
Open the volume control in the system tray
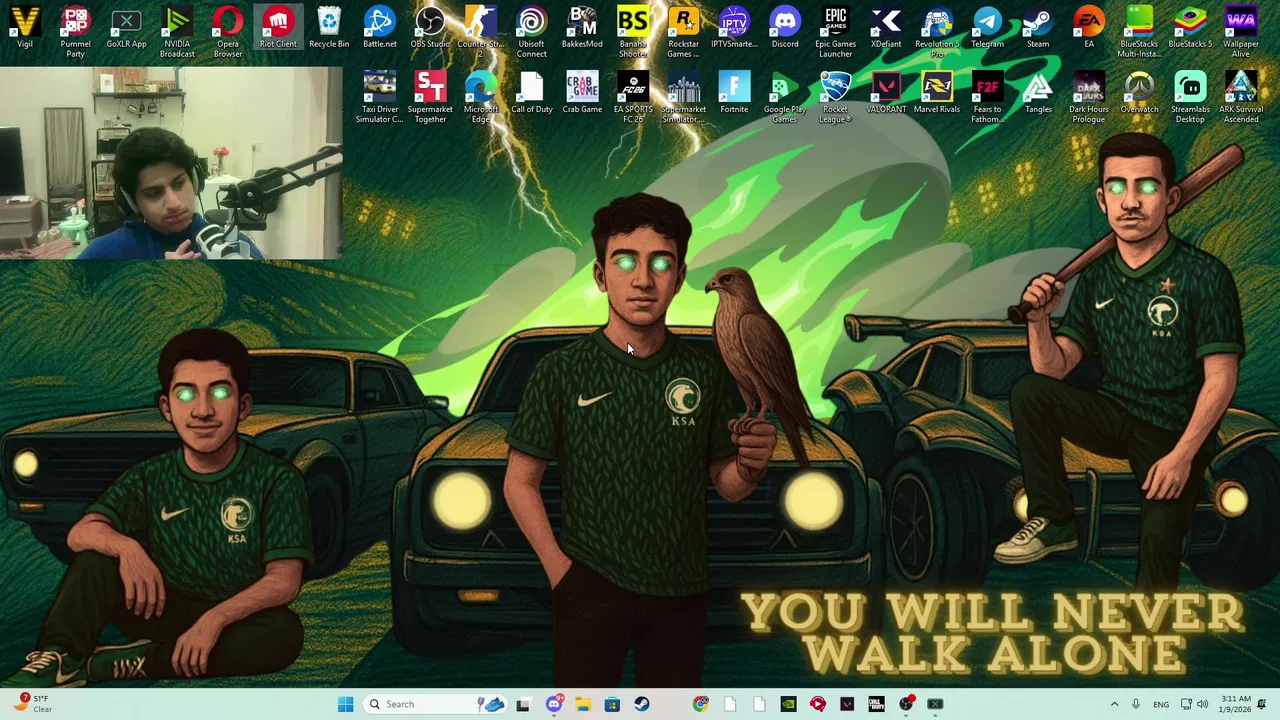tap(1203, 704)
